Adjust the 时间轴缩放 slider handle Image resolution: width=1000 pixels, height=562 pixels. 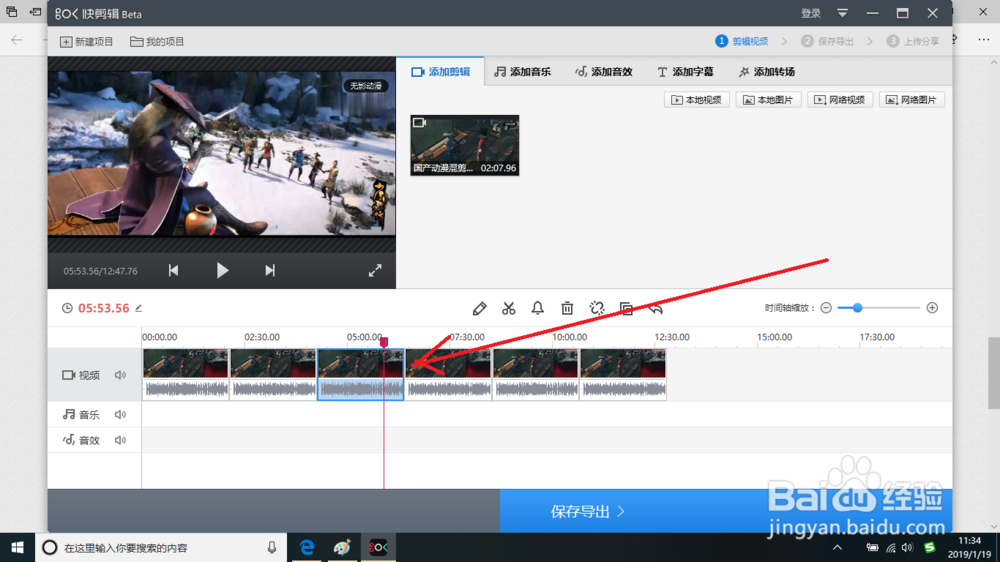857,308
